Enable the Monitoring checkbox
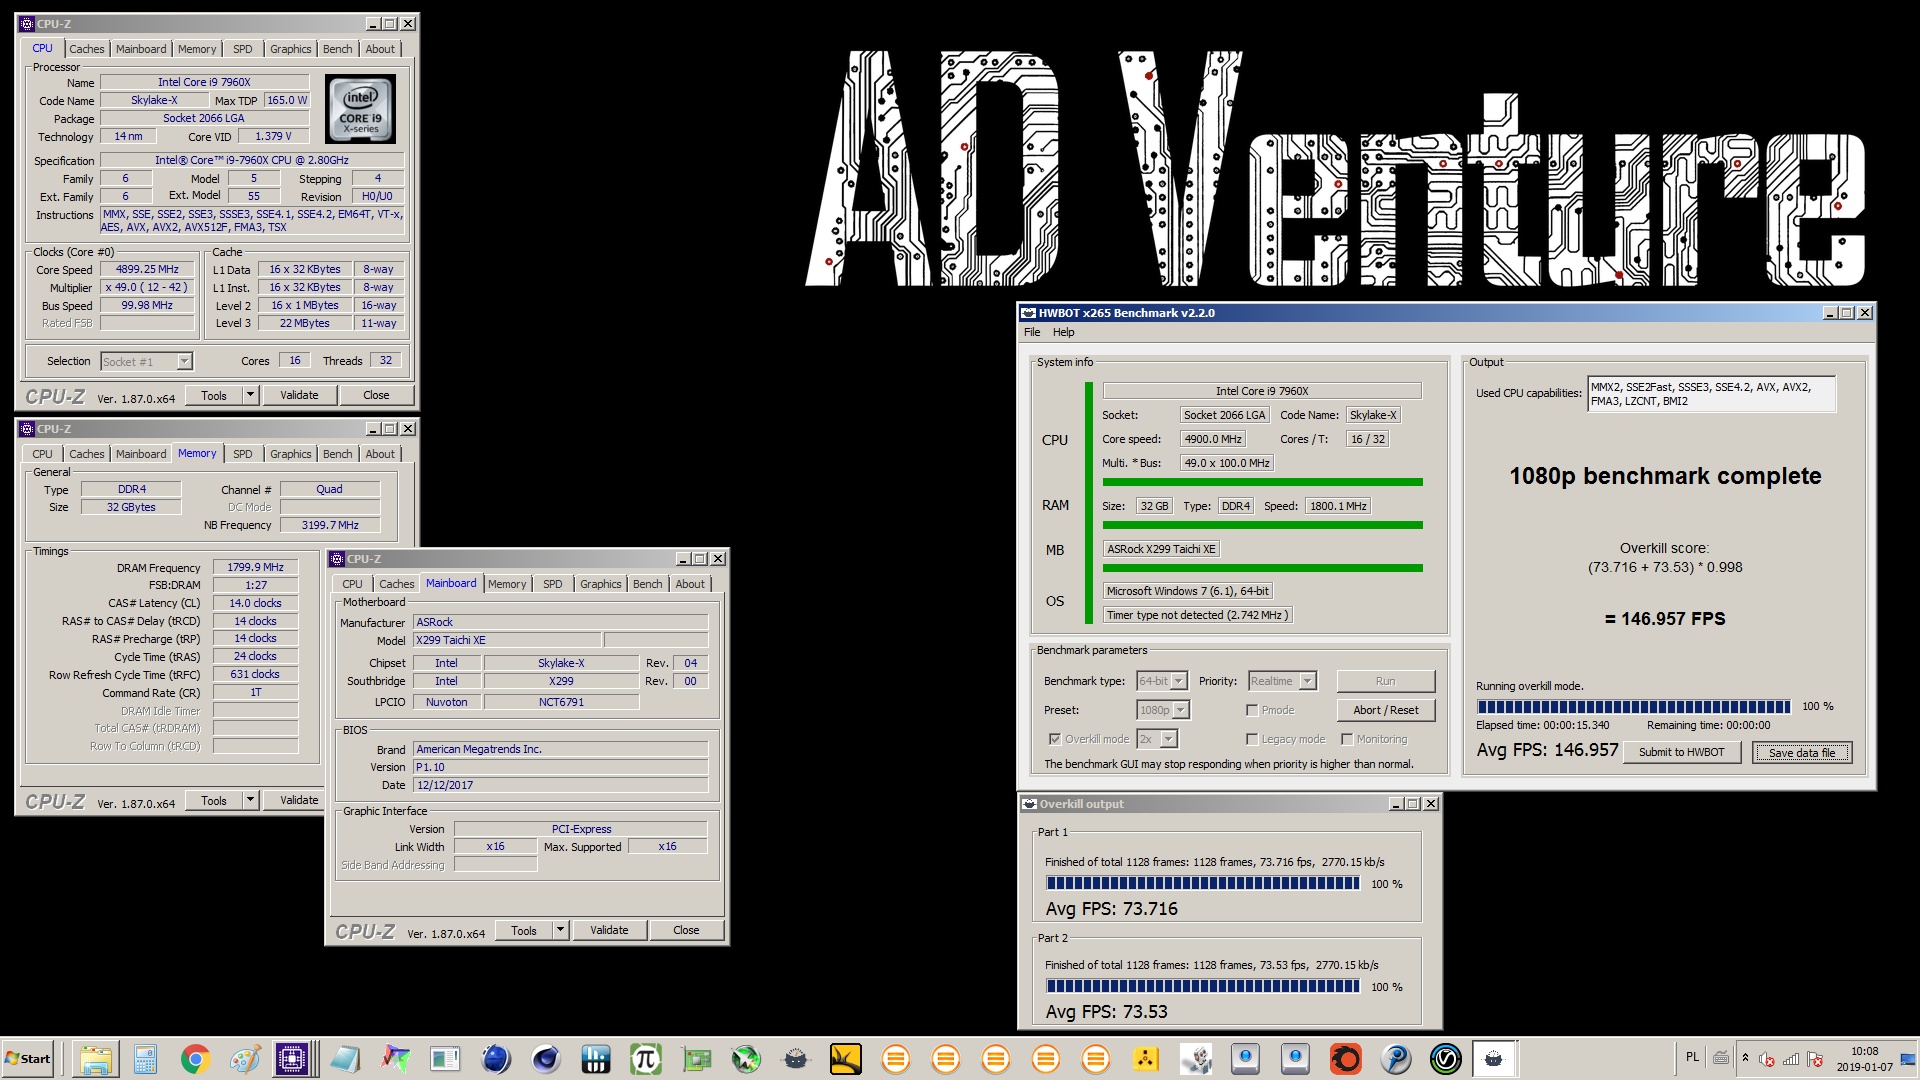The image size is (1920, 1080). 1347,739
